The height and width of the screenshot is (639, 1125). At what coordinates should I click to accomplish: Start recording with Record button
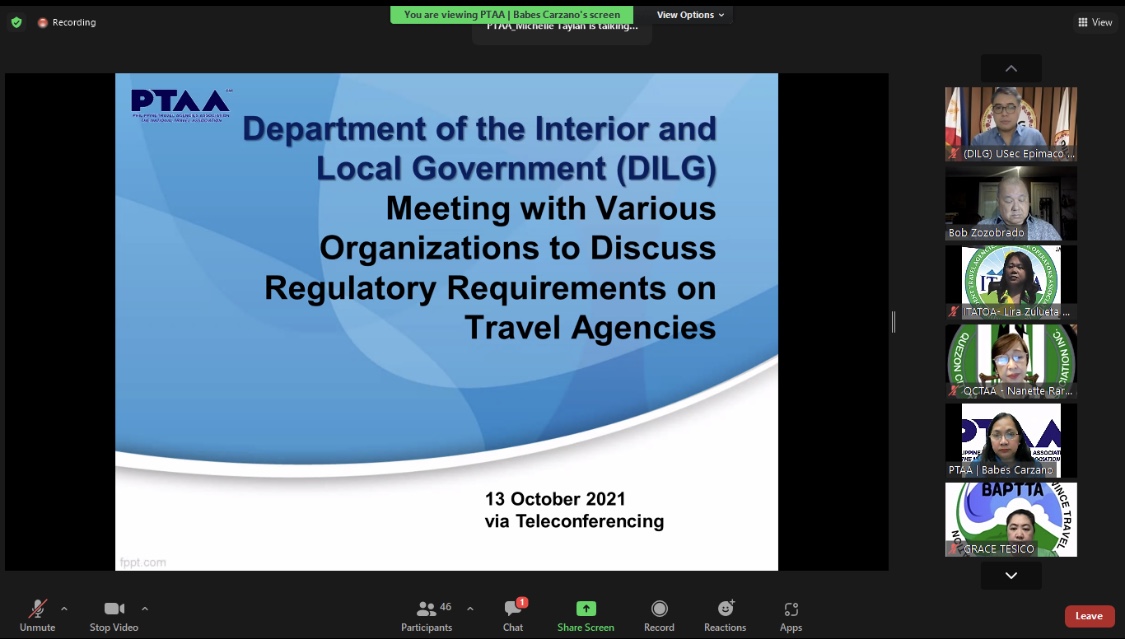pyautogui.click(x=659, y=615)
